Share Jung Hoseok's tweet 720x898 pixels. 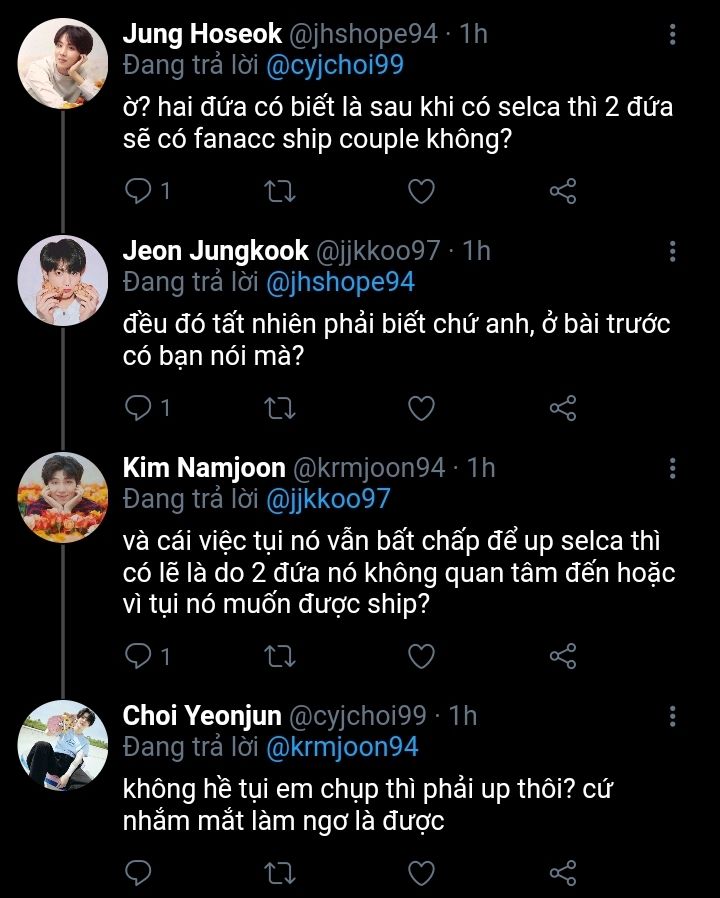point(564,190)
